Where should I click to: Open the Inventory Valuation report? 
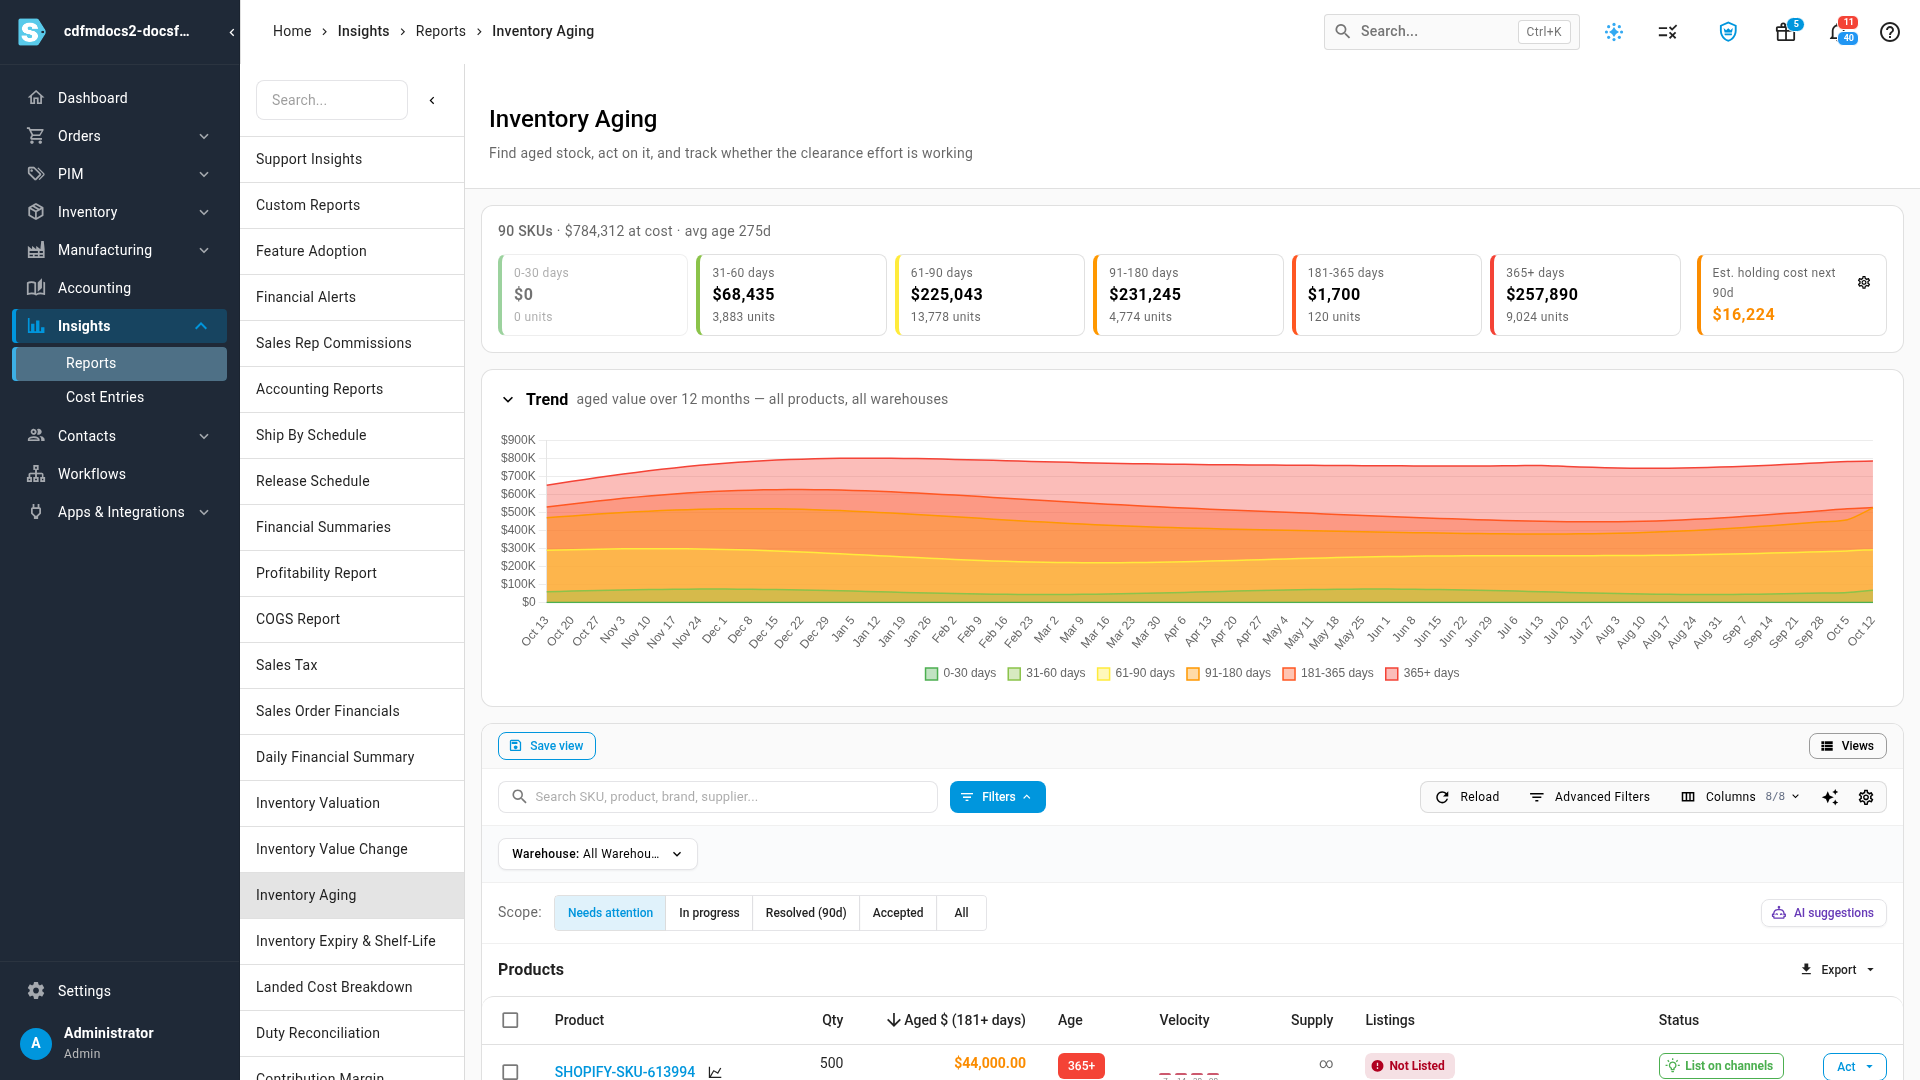click(352, 803)
